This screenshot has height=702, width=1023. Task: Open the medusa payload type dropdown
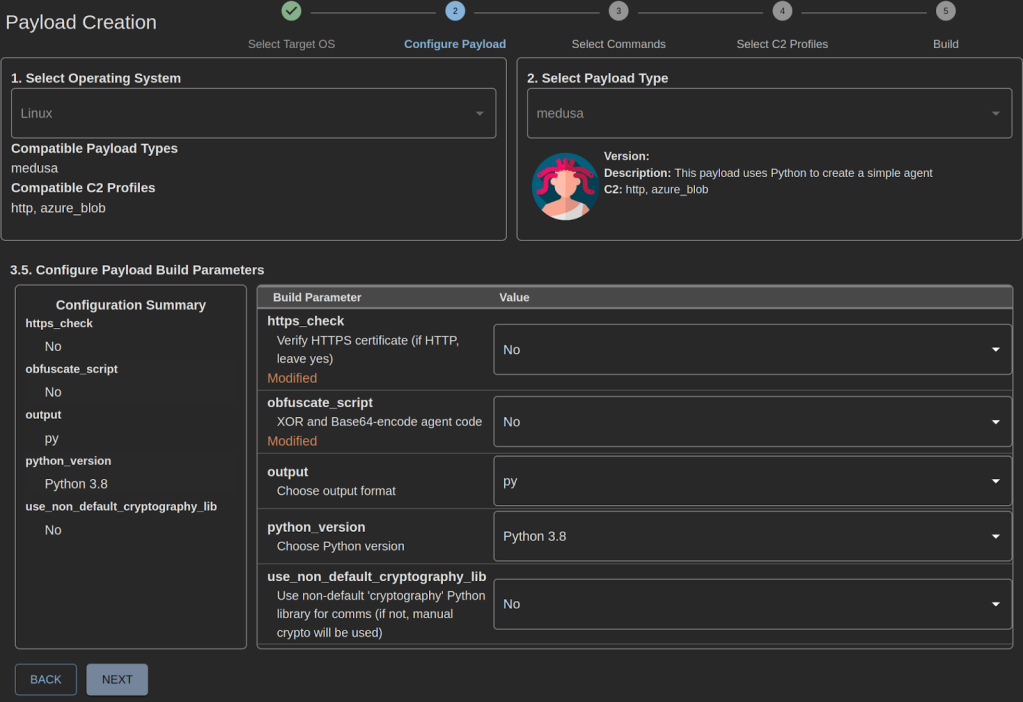(768, 114)
